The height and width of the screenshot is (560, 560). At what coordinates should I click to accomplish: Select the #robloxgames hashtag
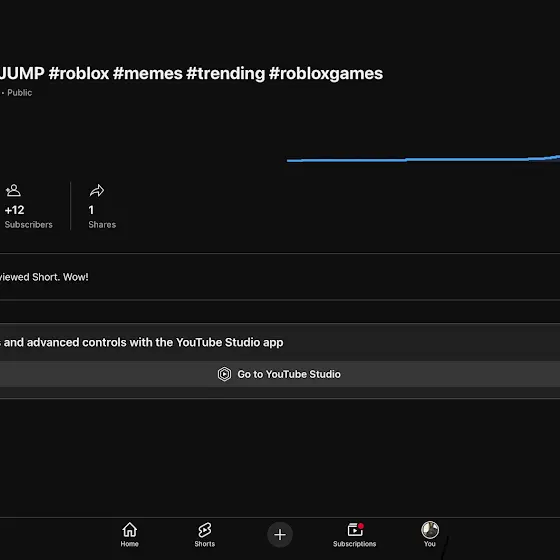[x=326, y=74]
